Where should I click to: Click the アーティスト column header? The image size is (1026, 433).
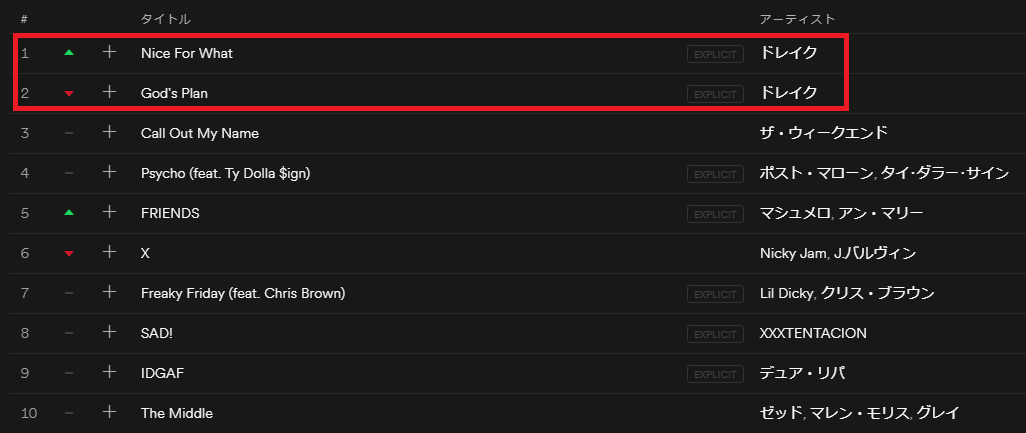(797, 19)
